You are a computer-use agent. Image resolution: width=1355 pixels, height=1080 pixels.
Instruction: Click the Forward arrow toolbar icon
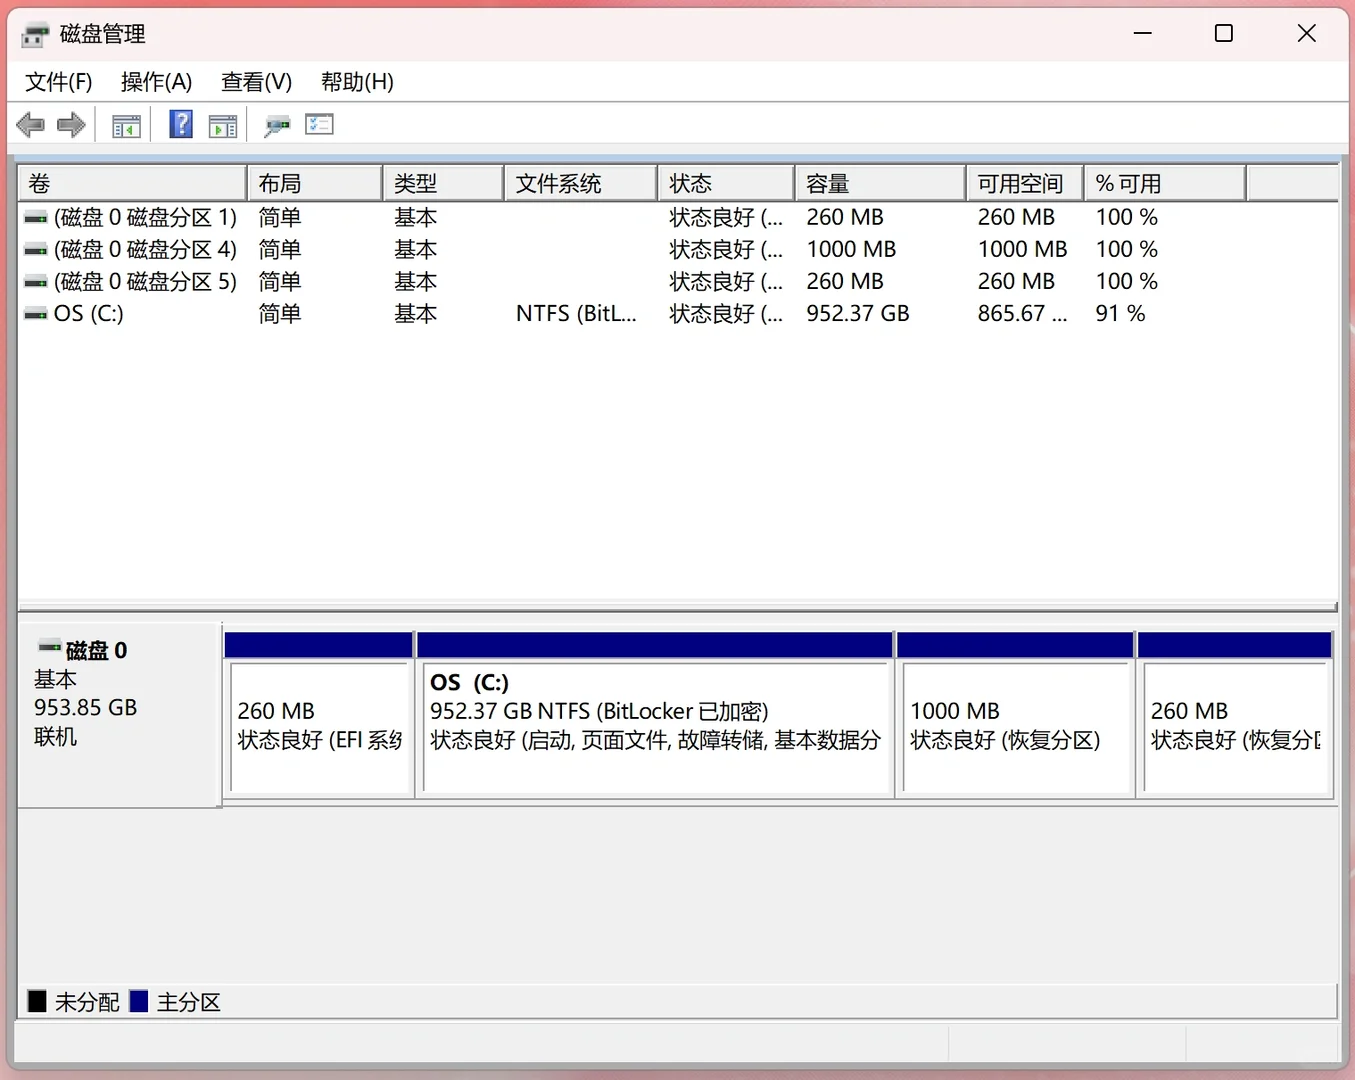(x=71, y=125)
